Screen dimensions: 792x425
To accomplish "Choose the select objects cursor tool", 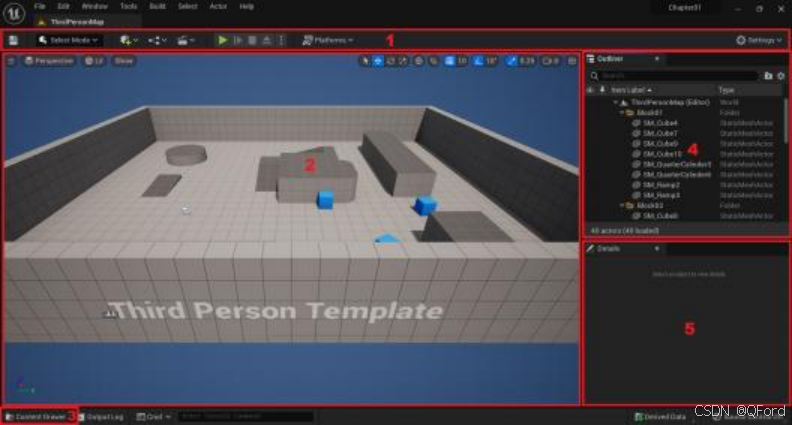I will [365, 61].
